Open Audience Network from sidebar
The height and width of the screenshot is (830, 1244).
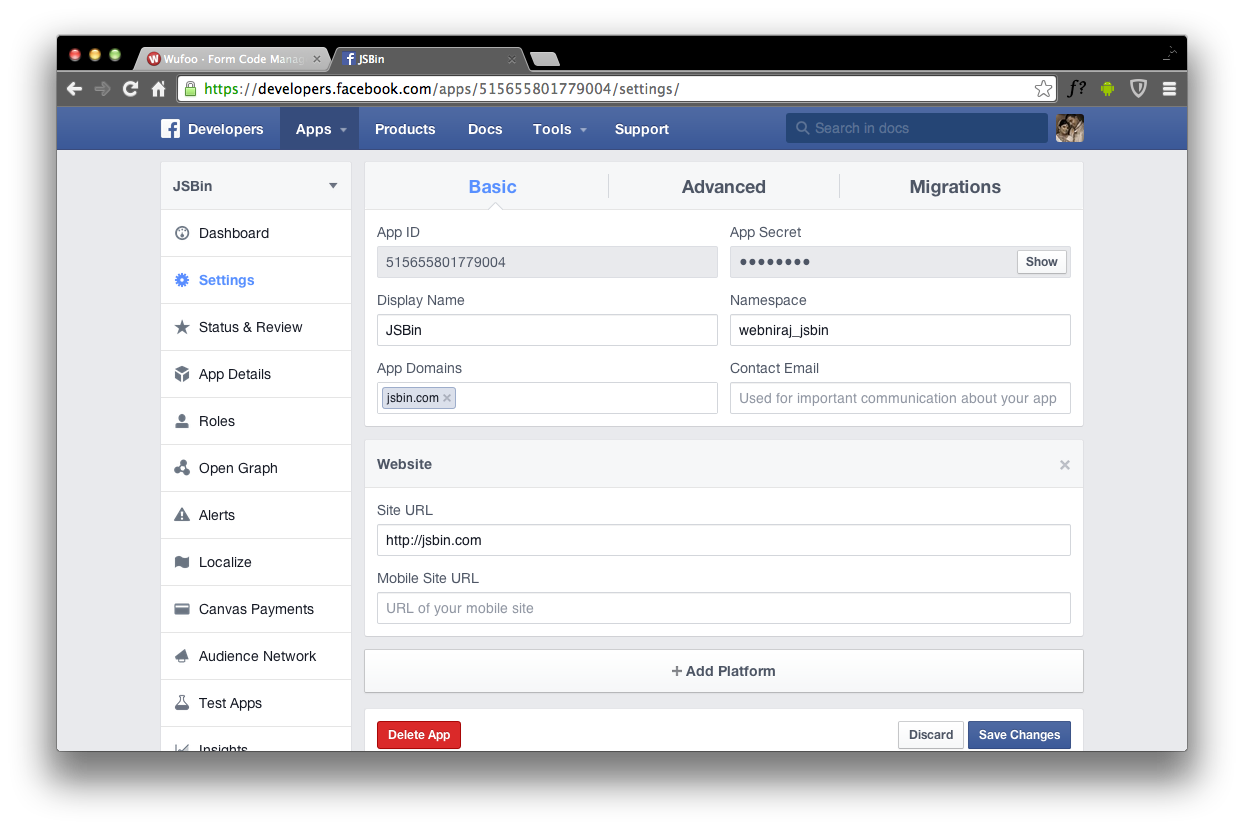click(x=256, y=656)
